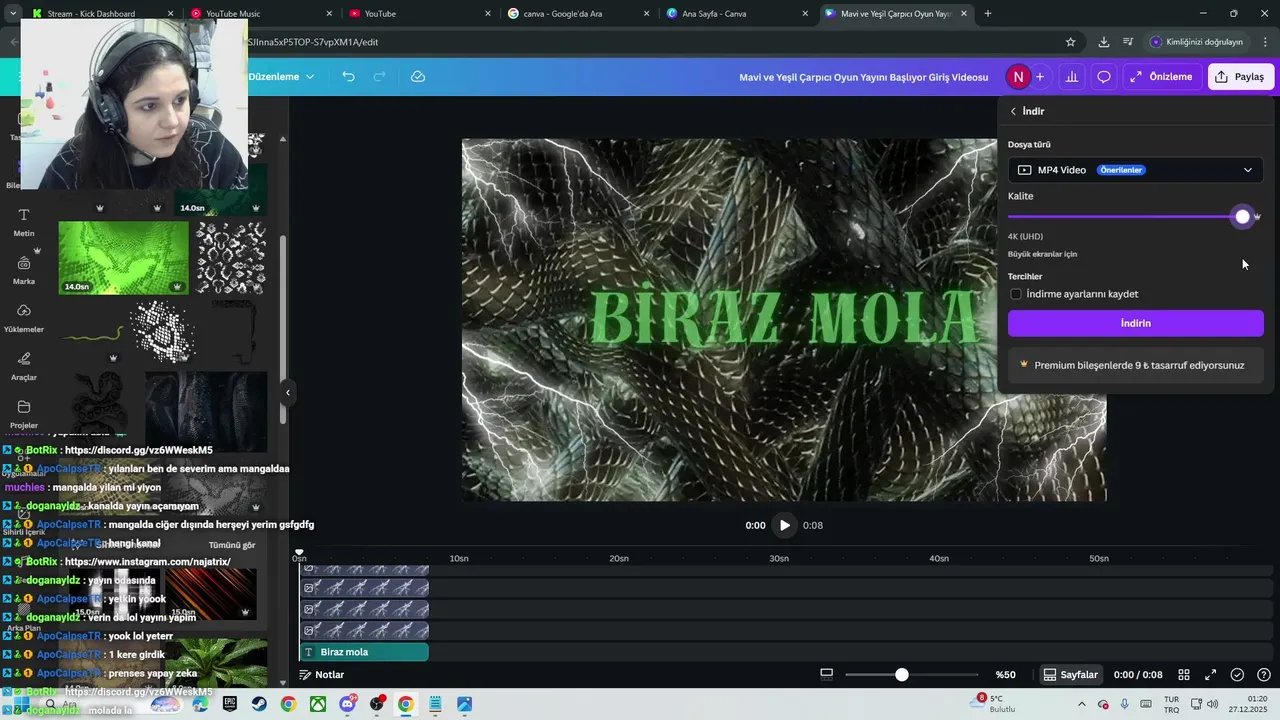Toggle the Sayfalar pages view
This screenshot has width=1280, height=720.
pyautogui.click(x=1070, y=675)
